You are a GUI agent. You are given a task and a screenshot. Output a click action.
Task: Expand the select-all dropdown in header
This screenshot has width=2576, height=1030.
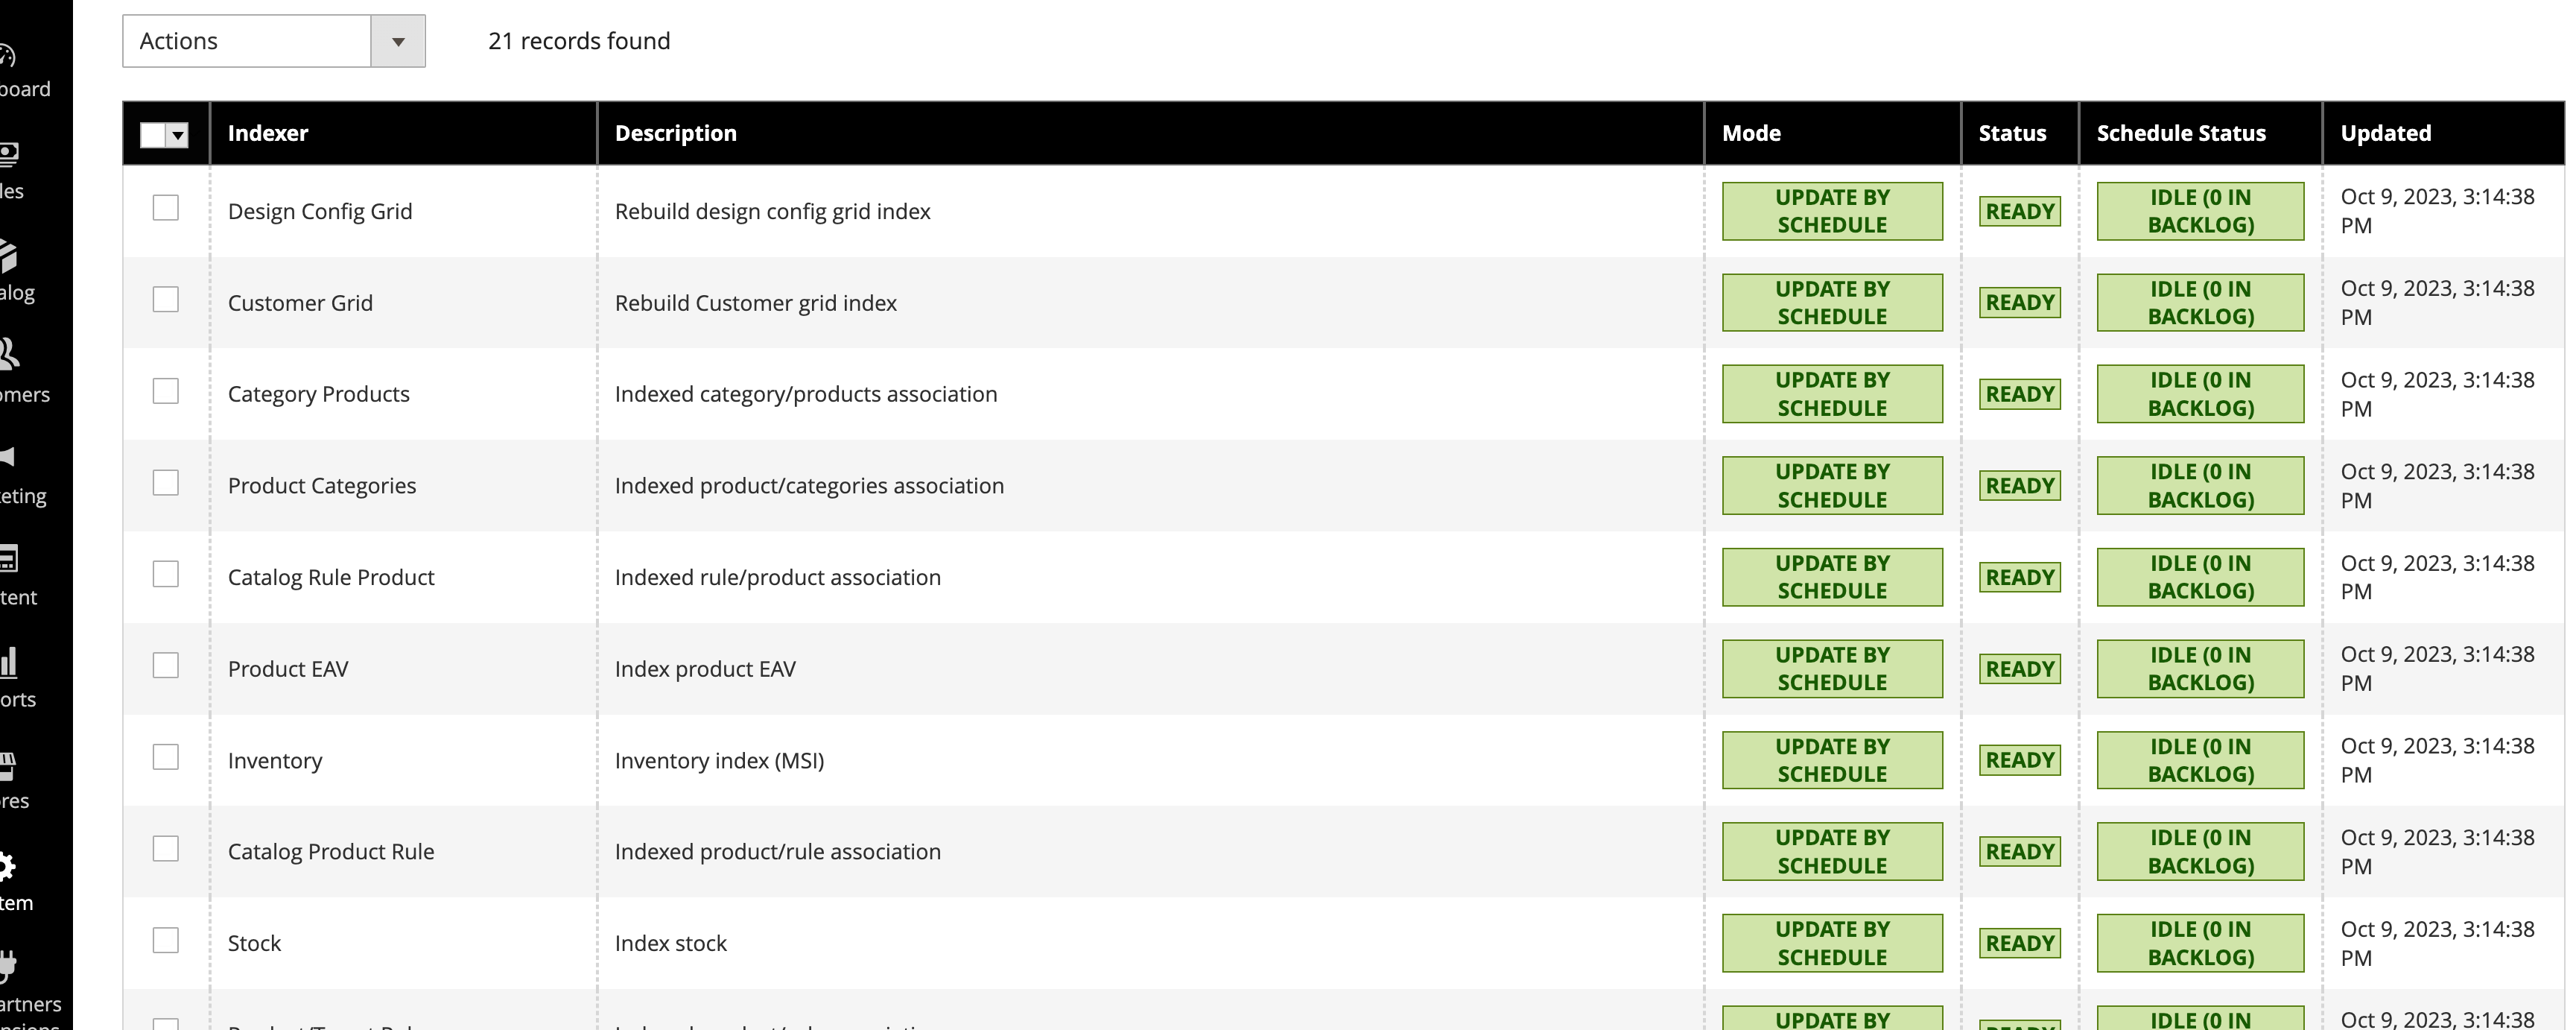click(x=178, y=135)
